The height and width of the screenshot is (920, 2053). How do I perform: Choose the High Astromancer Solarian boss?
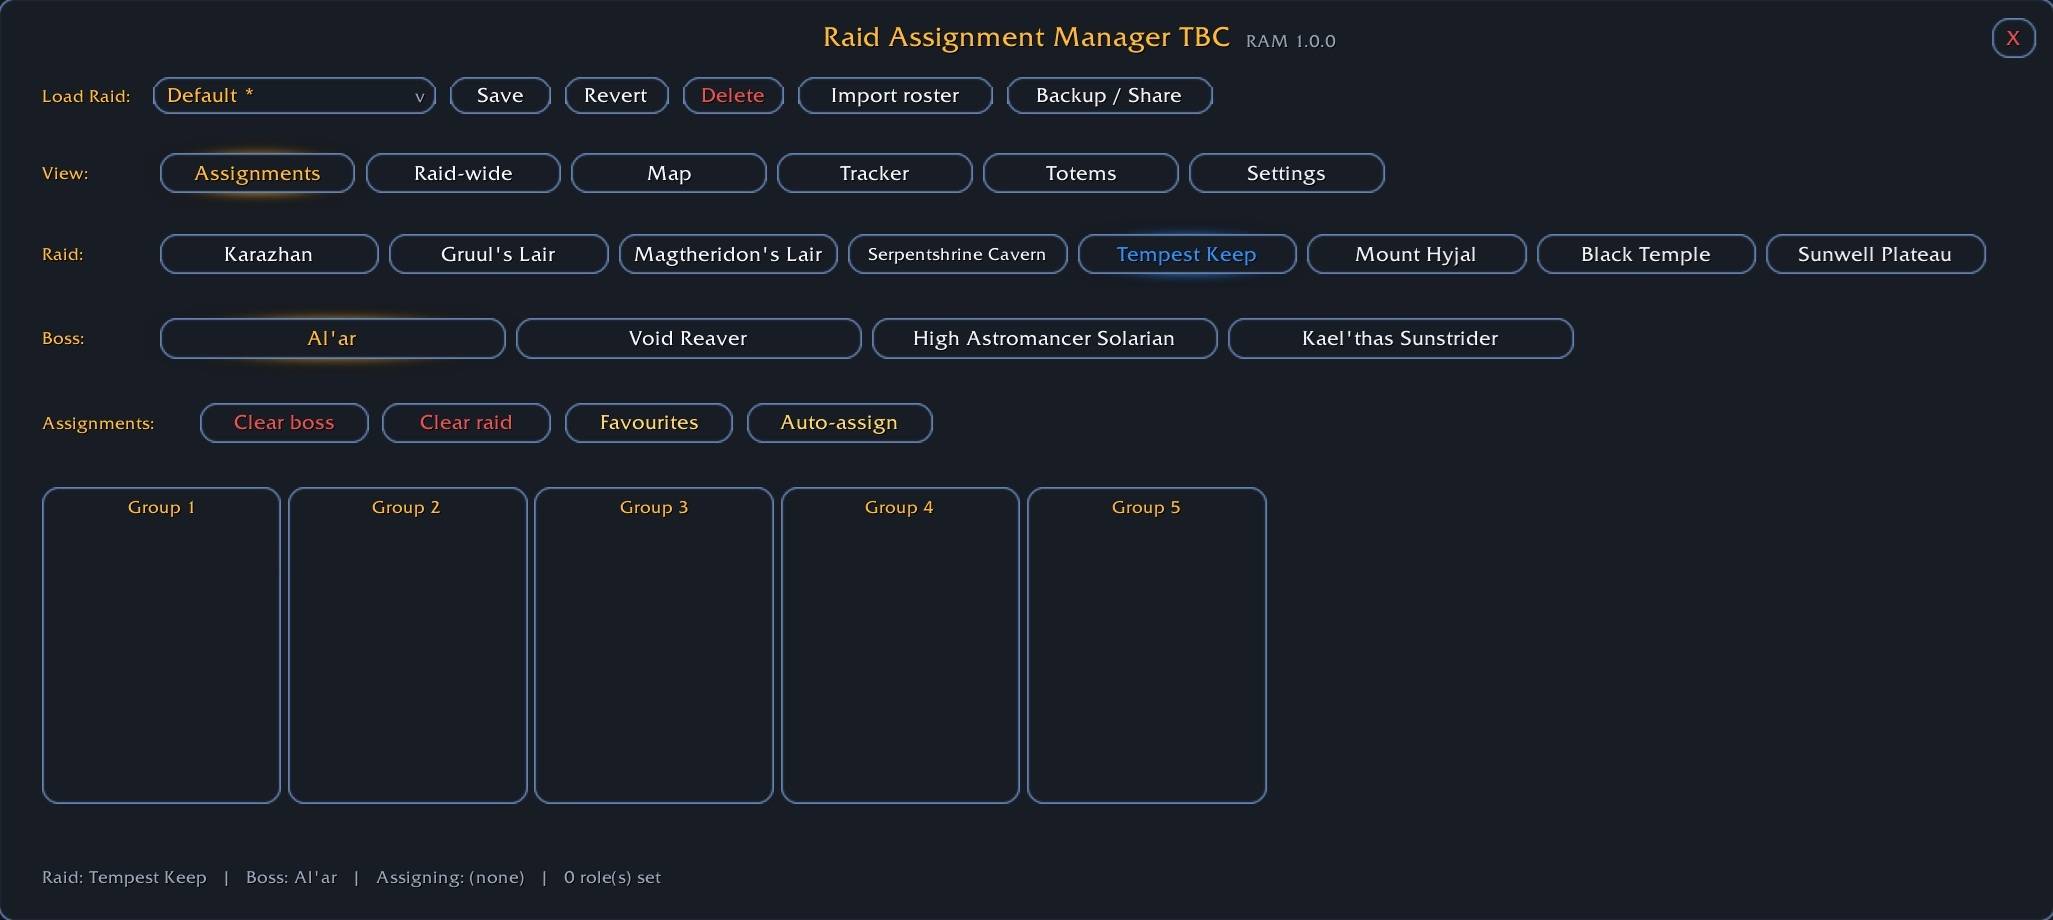[1044, 338]
